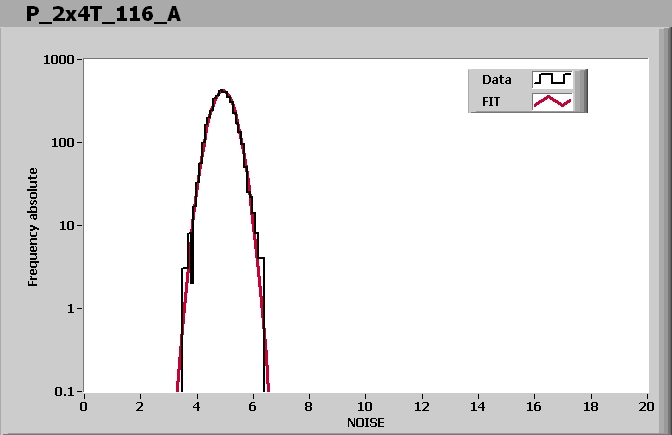672x435 pixels.
Task: Click the peak of the histogram curve
Action: (x=222, y=91)
